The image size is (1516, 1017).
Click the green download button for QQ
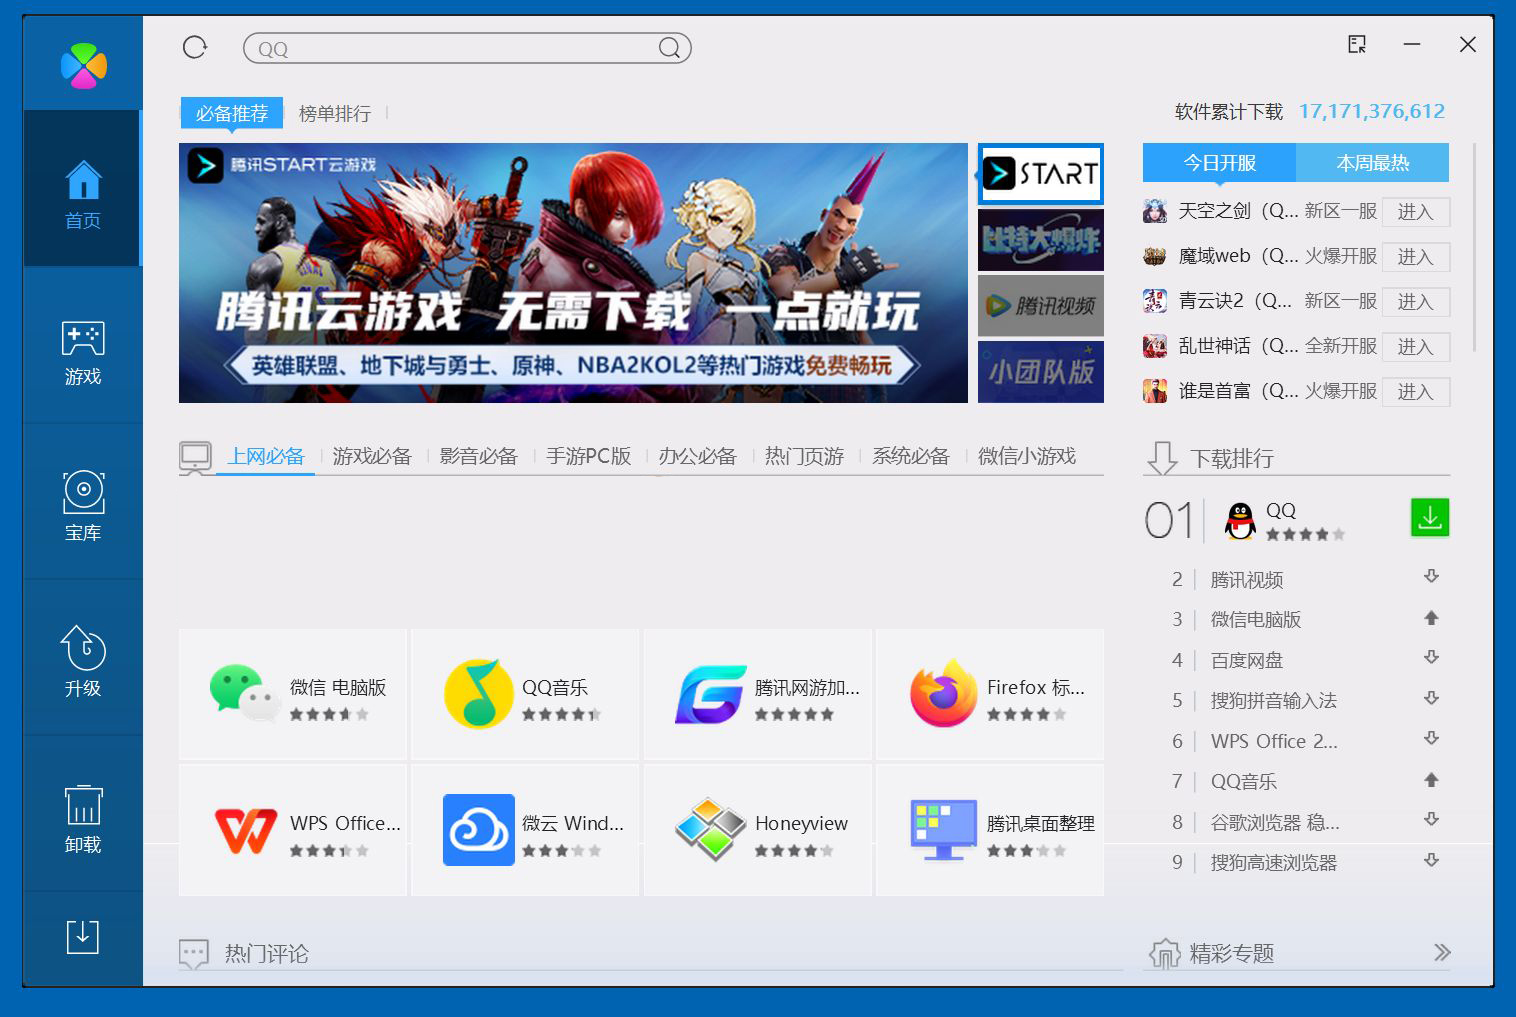(1429, 518)
